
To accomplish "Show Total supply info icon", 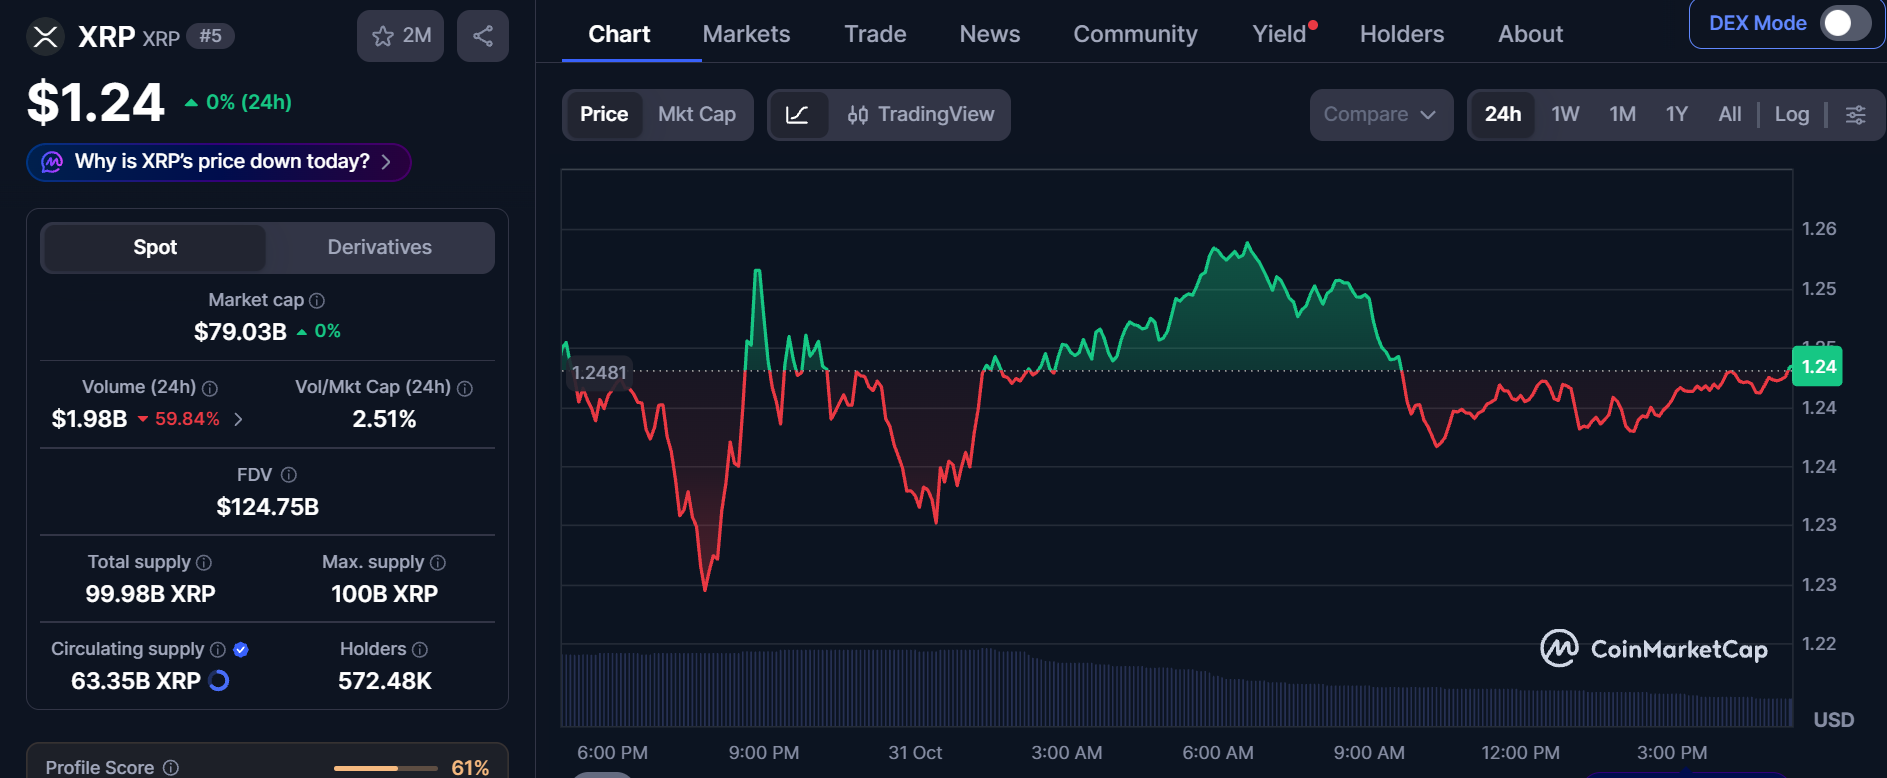I will pyautogui.click(x=204, y=563).
